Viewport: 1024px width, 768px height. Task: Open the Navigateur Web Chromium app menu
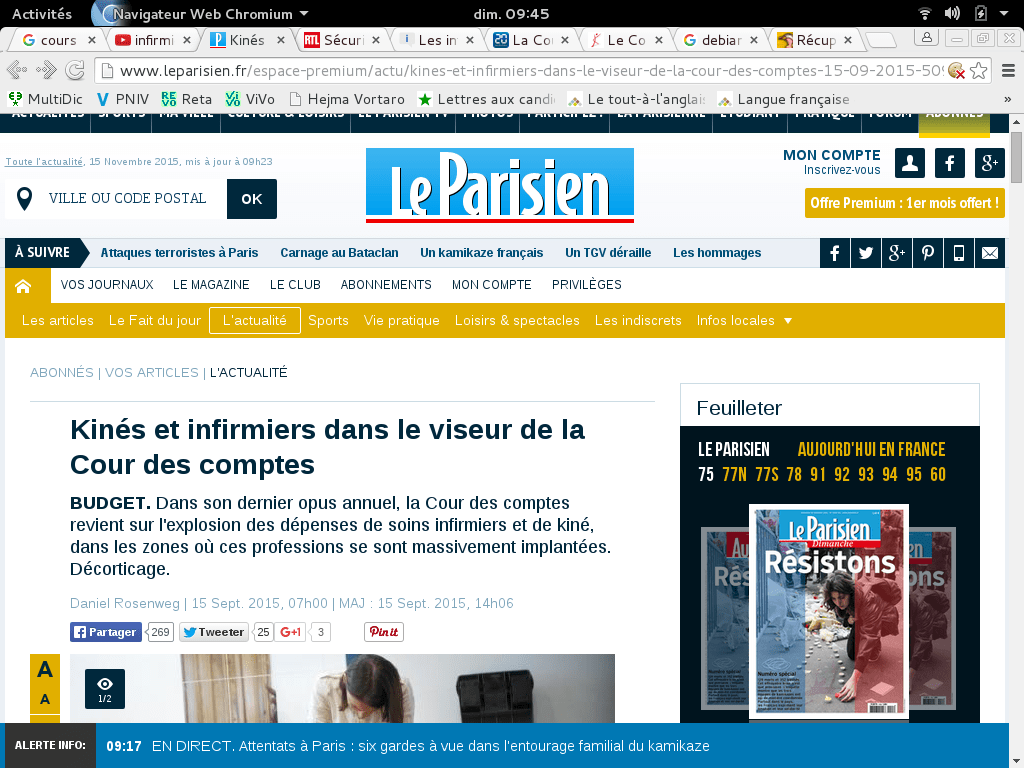pyautogui.click(x=202, y=14)
